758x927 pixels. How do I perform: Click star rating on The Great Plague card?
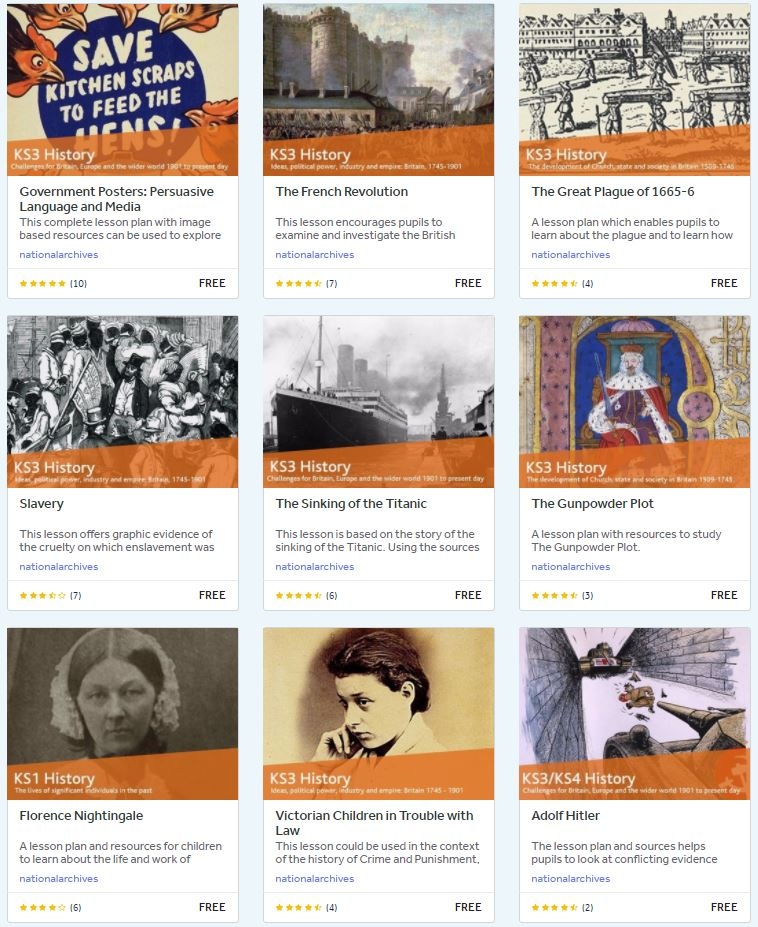tap(554, 284)
